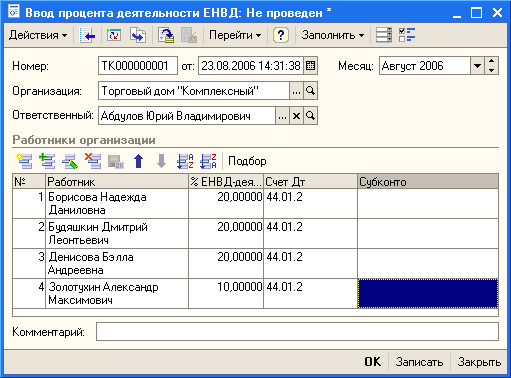Select the Золотухин Александр Максимович cell
Screen dimensions: 511x378
tap(117, 294)
